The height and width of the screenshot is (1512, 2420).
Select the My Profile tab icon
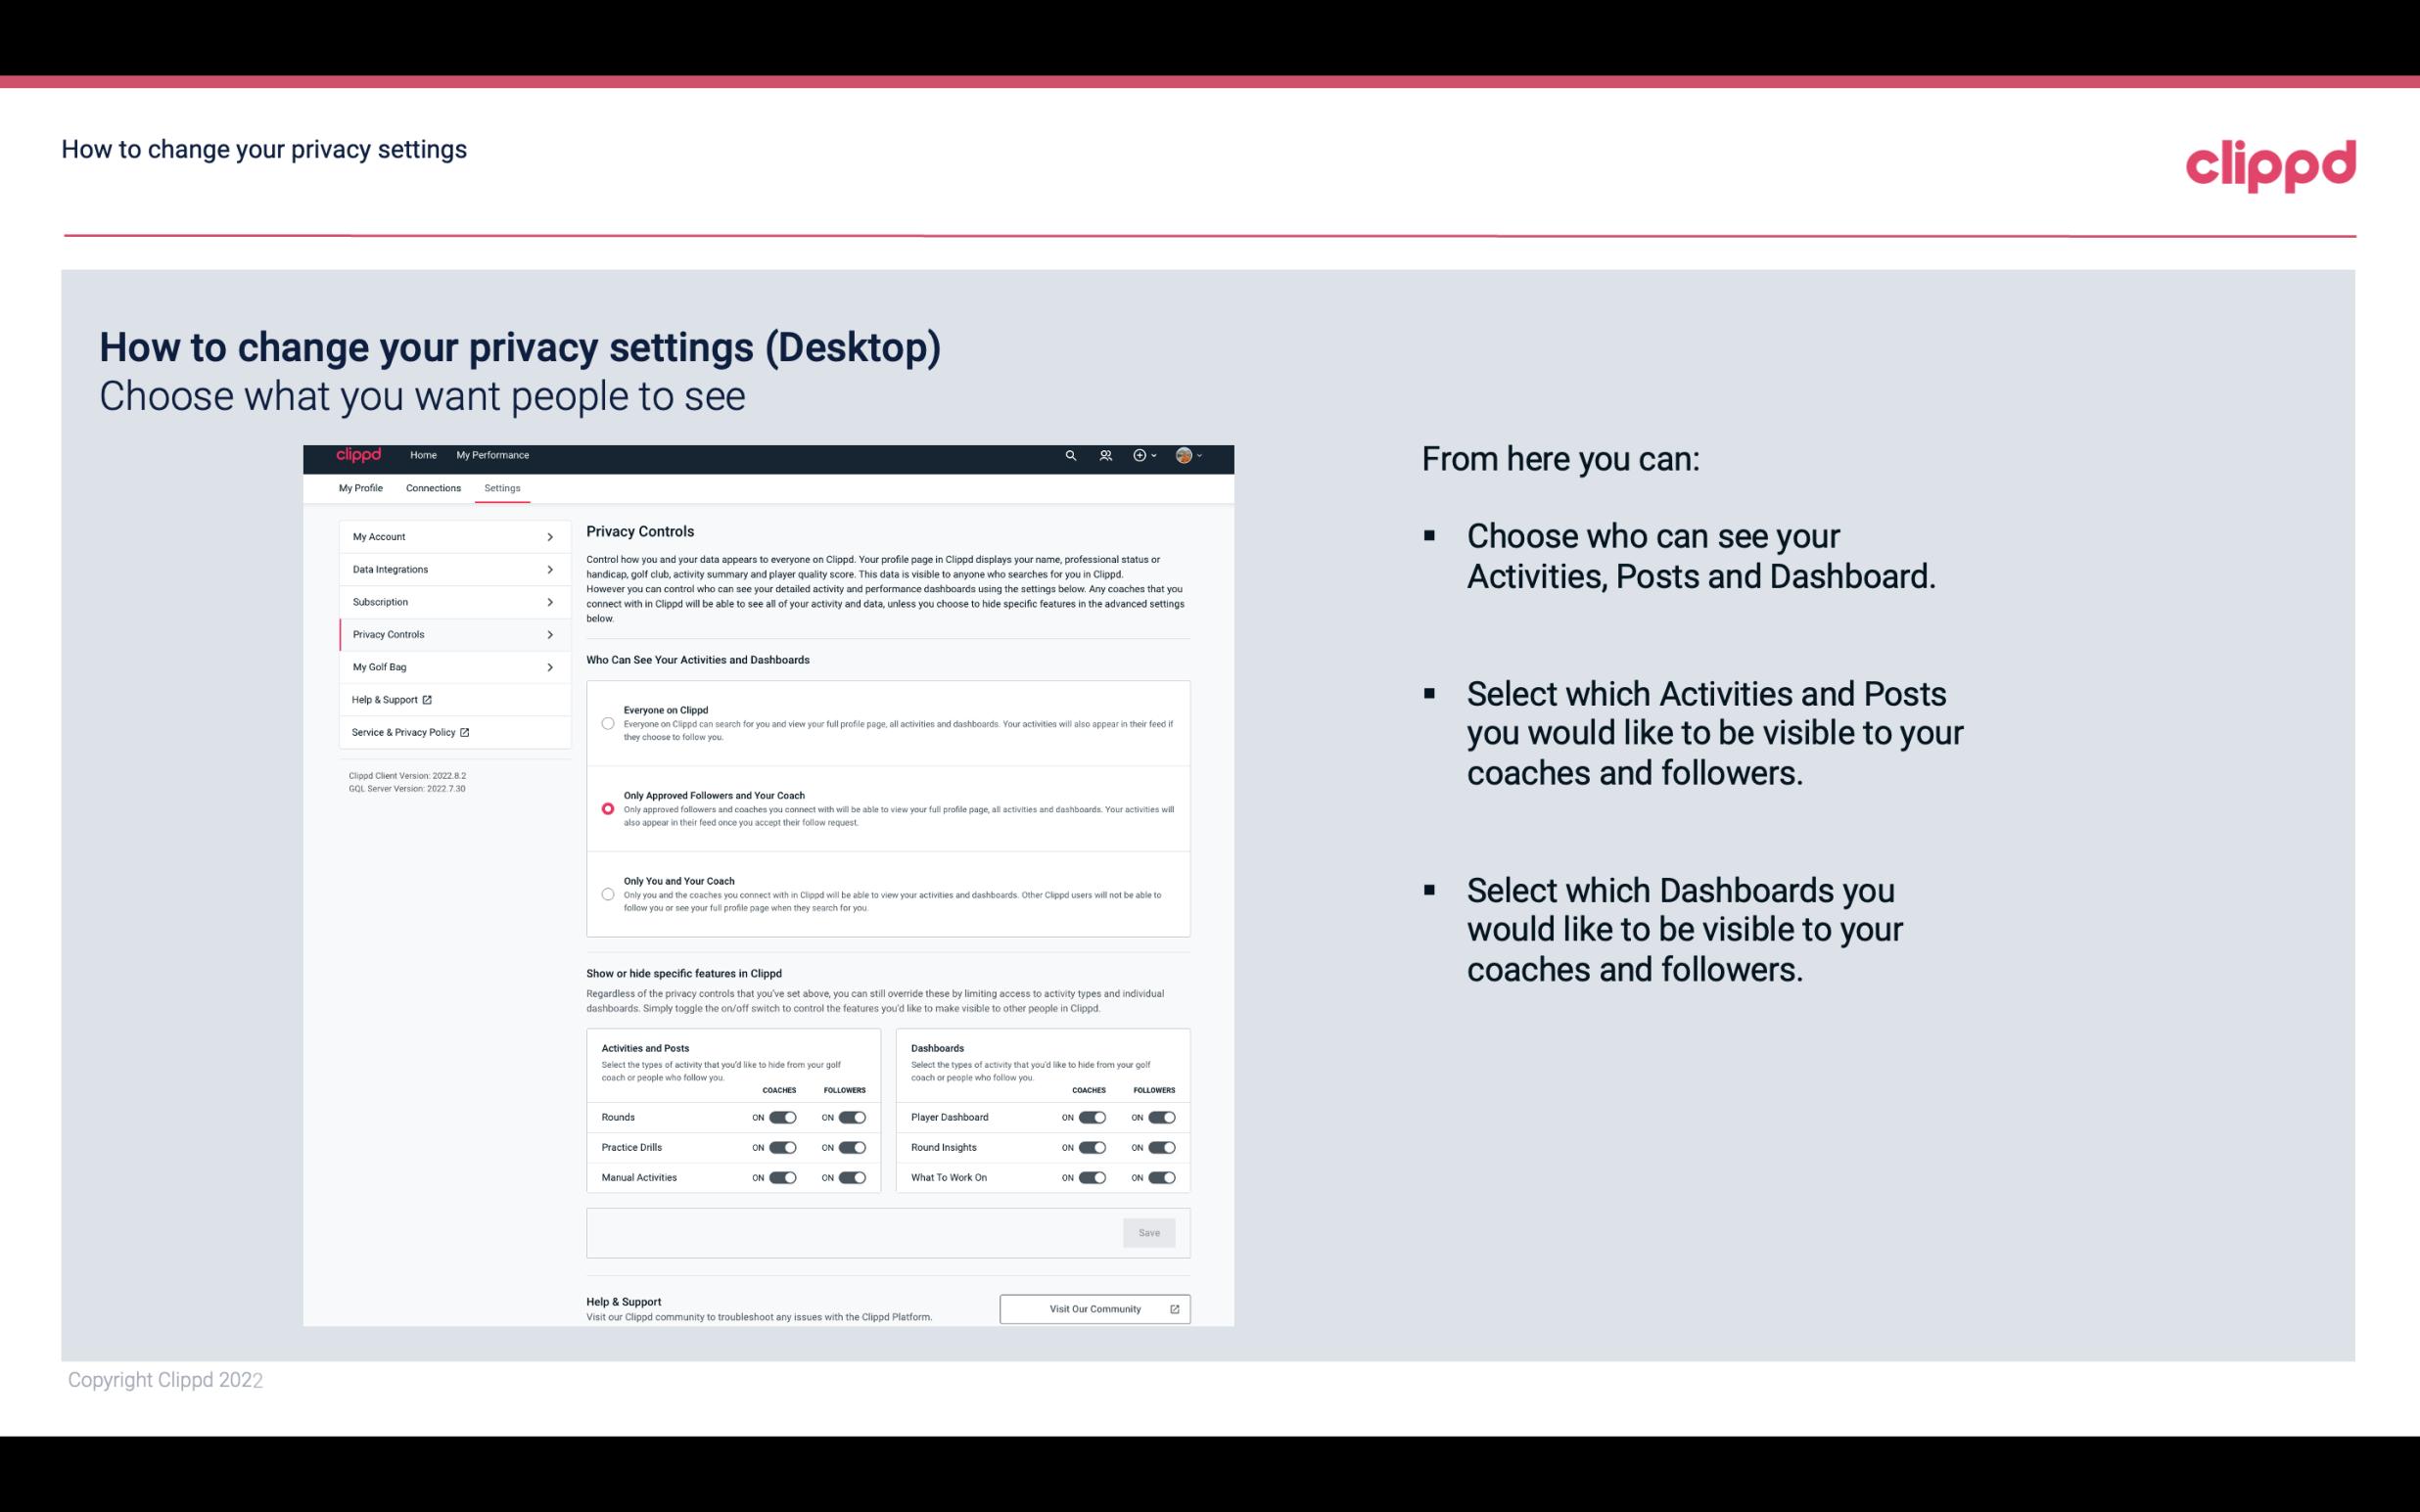tap(360, 487)
